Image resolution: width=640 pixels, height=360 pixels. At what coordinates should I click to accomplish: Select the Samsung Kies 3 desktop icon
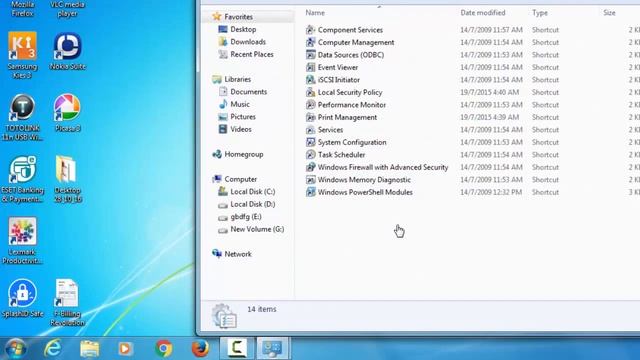pyautogui.click(x=22, y=46)
